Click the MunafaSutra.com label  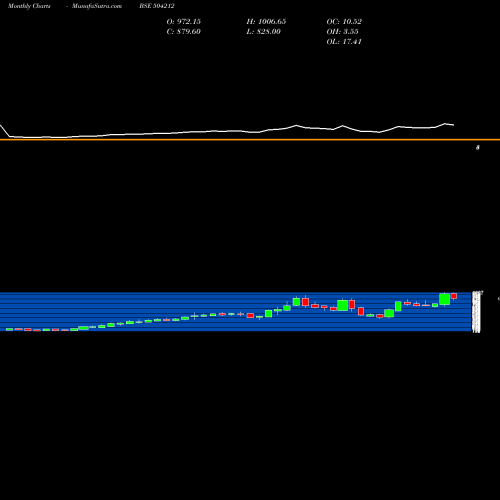[97, 6]
